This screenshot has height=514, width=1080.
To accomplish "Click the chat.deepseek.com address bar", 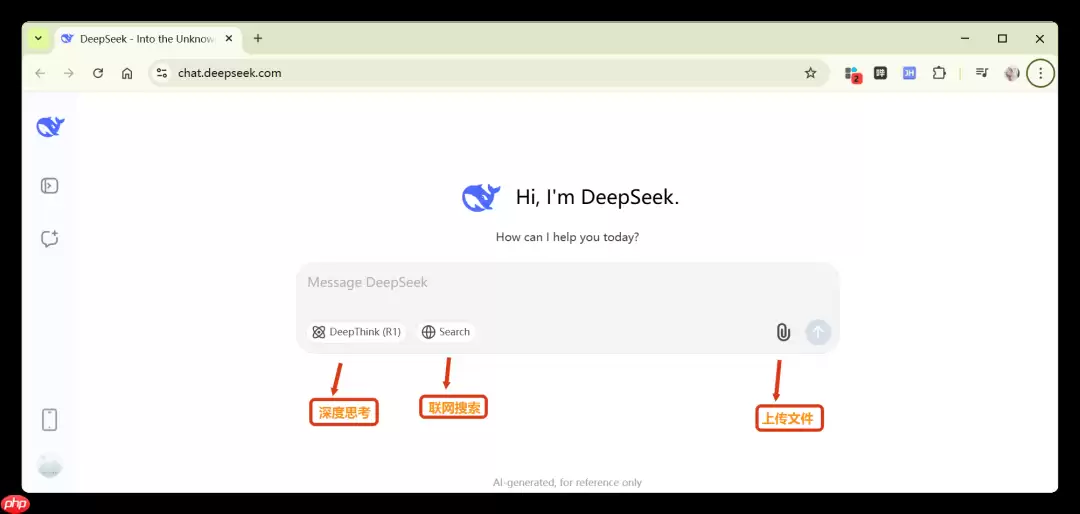I will click(x=489, y=73).
